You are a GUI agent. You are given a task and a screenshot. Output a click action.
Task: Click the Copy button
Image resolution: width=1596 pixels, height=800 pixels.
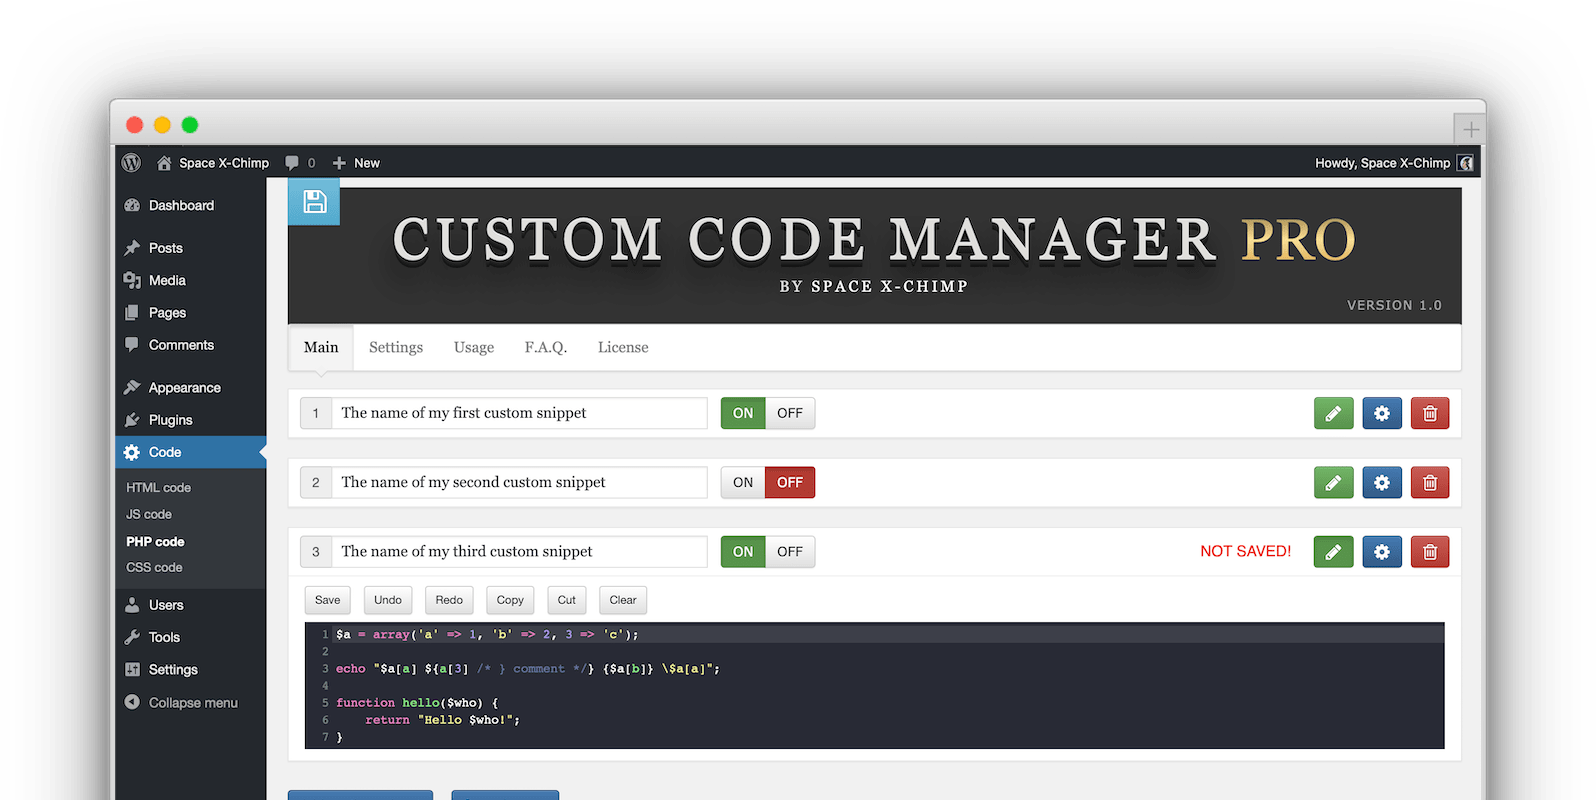click(x=510, y=600)
